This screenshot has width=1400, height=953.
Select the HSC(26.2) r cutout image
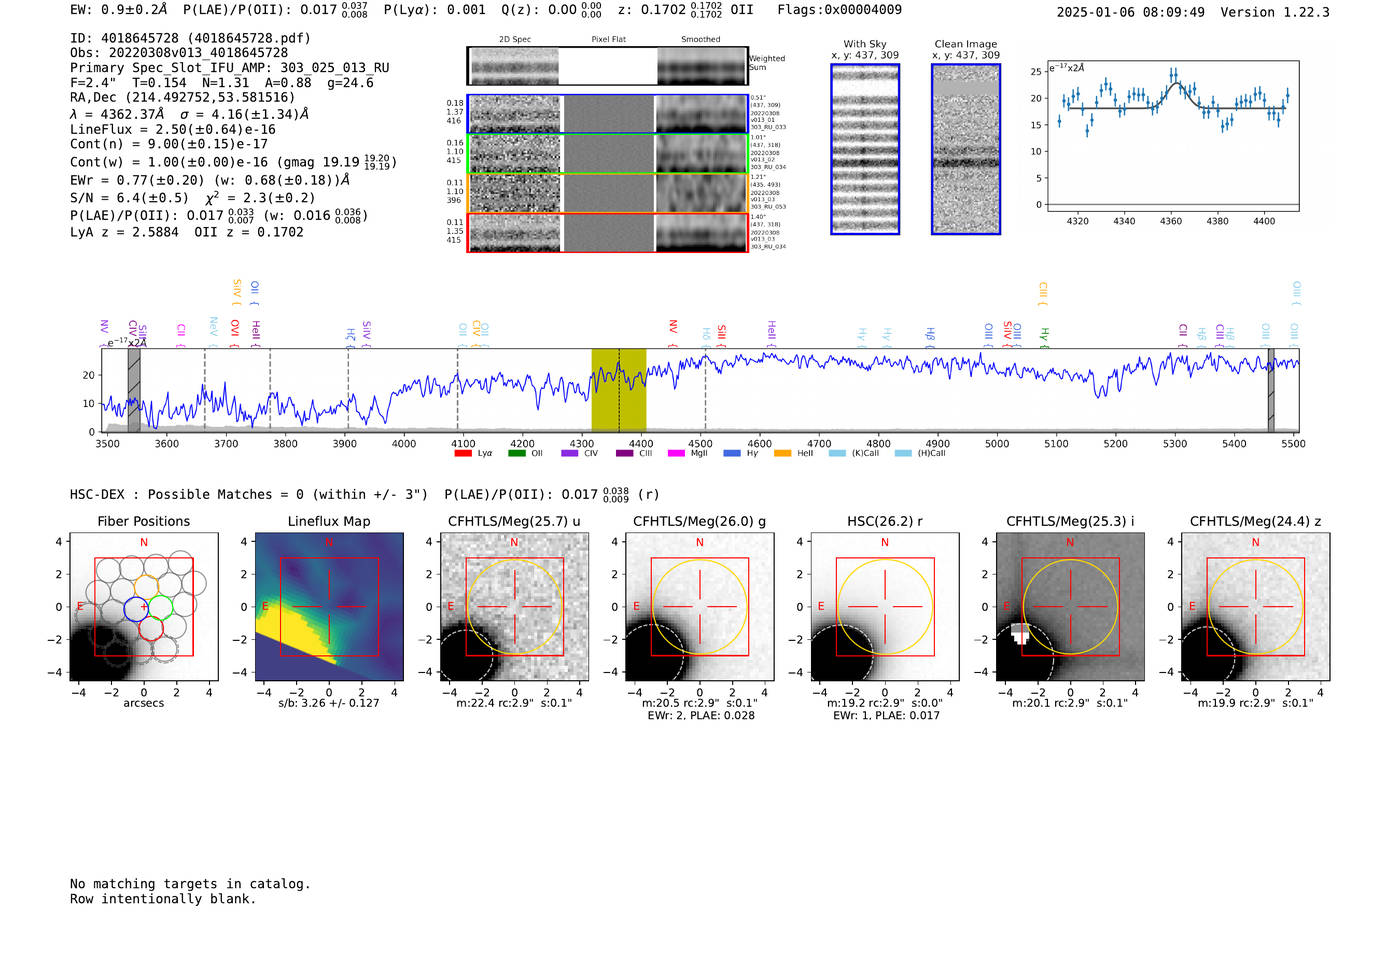[x=884, y=607]
